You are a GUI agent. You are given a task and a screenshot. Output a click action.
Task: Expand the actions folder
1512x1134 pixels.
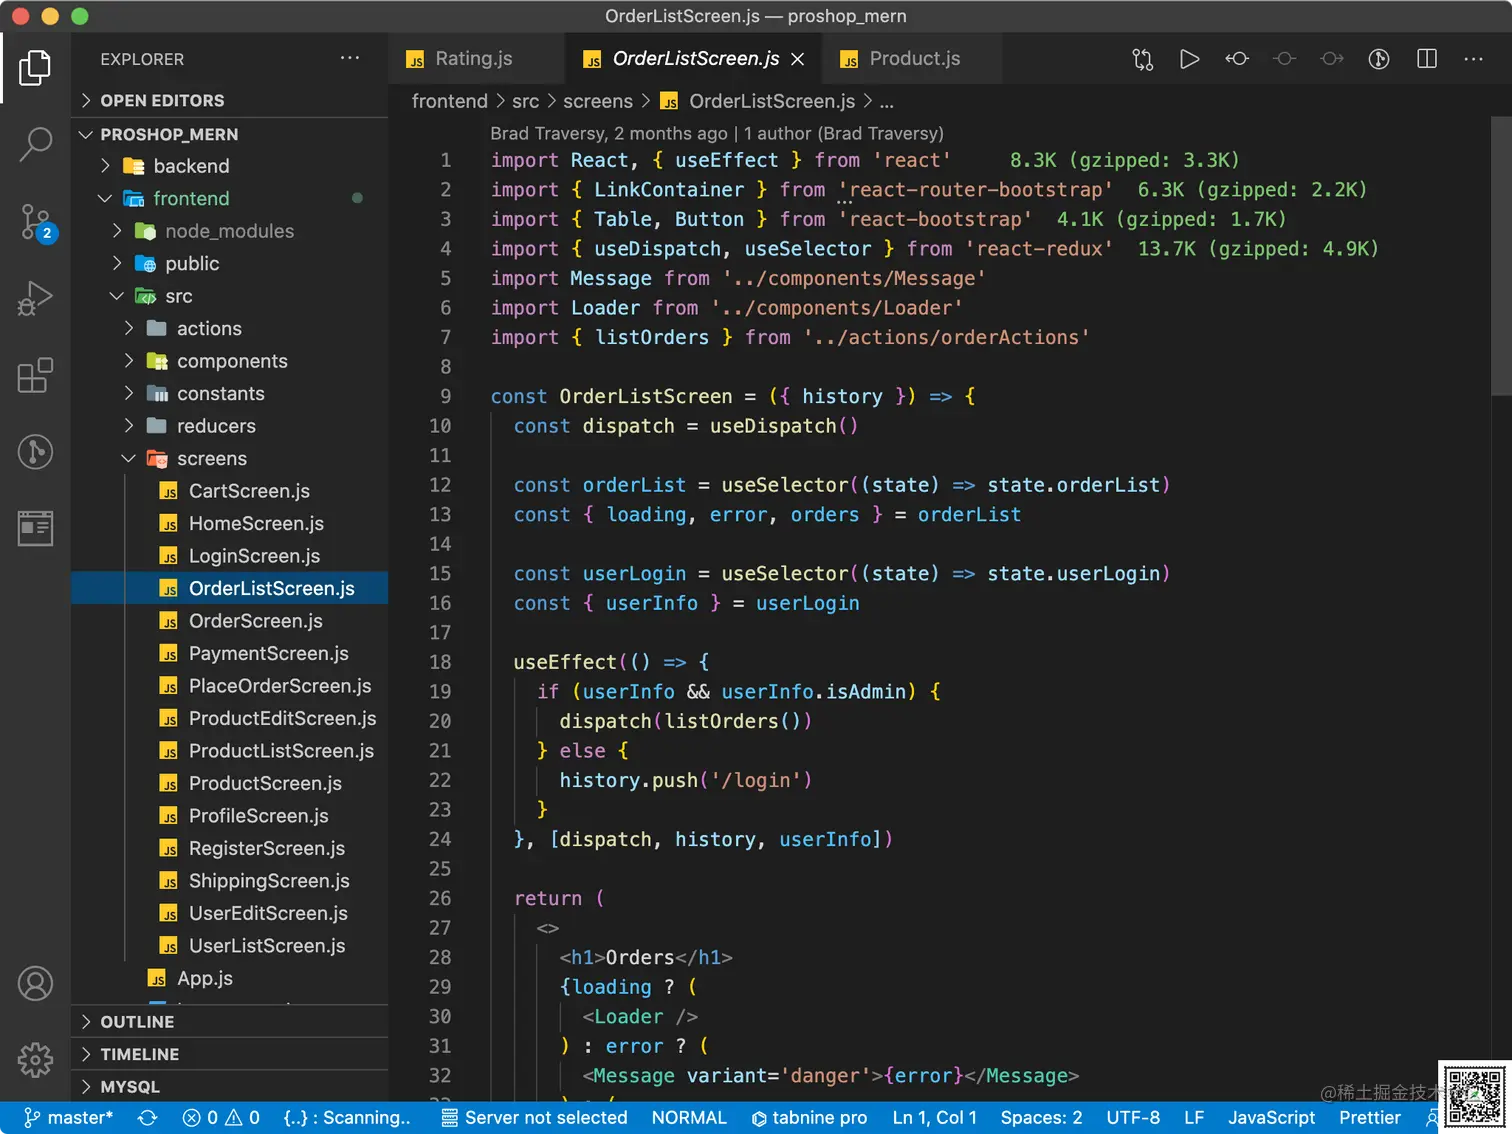231,329
